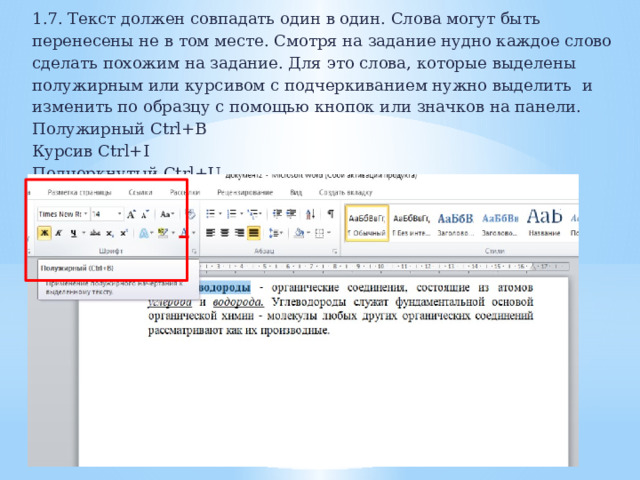Apply the second Заголовок style
This screenshot has height=480, width=640.
click(500, 223)
